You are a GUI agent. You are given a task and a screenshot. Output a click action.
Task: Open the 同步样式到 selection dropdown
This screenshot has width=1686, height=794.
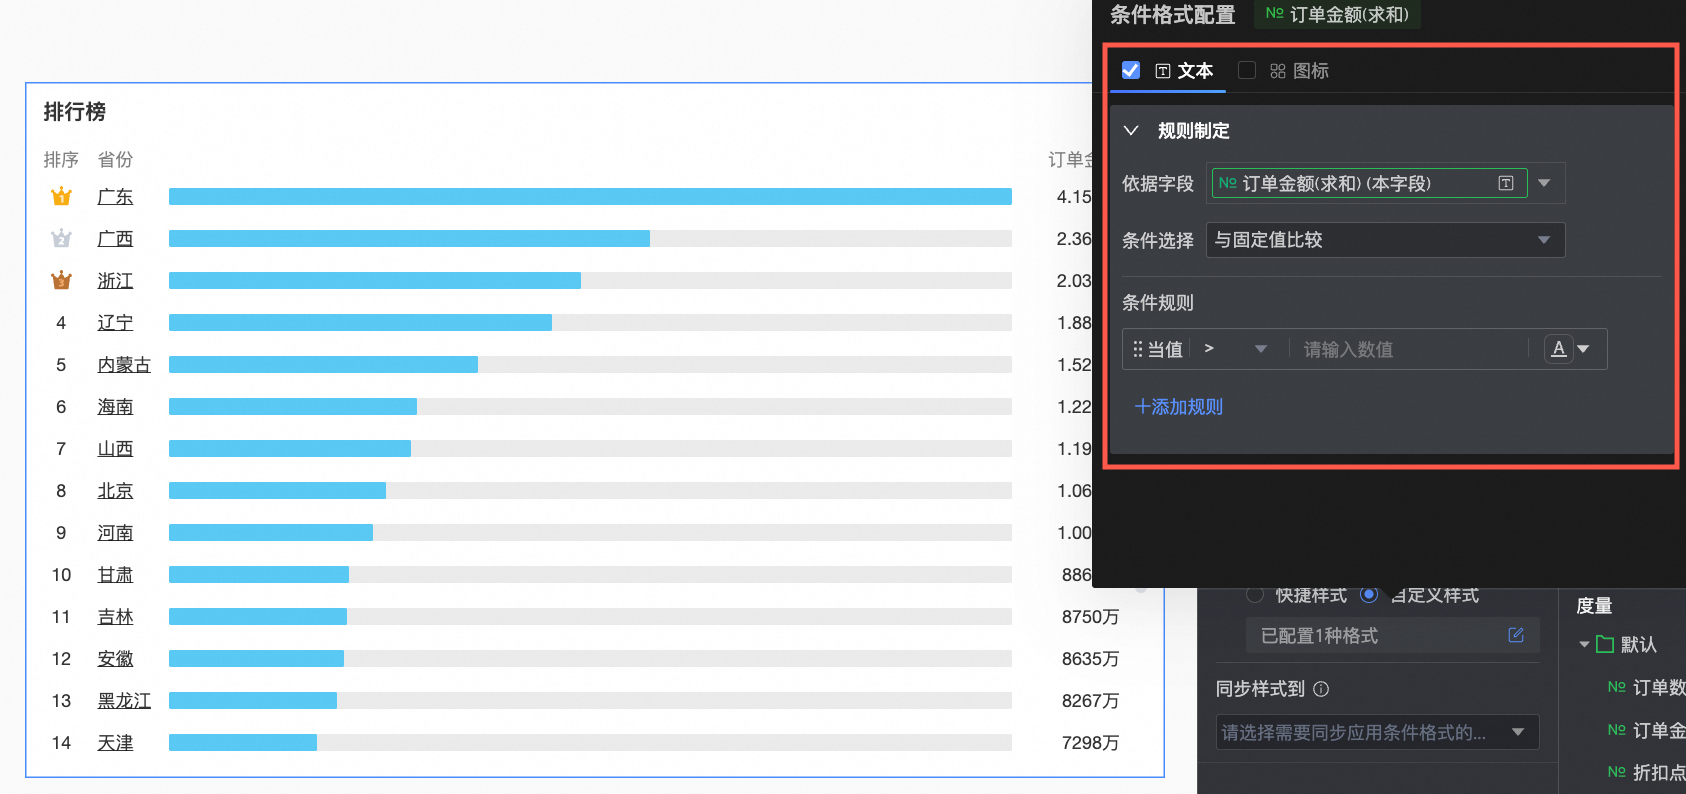pos(1377,732)
